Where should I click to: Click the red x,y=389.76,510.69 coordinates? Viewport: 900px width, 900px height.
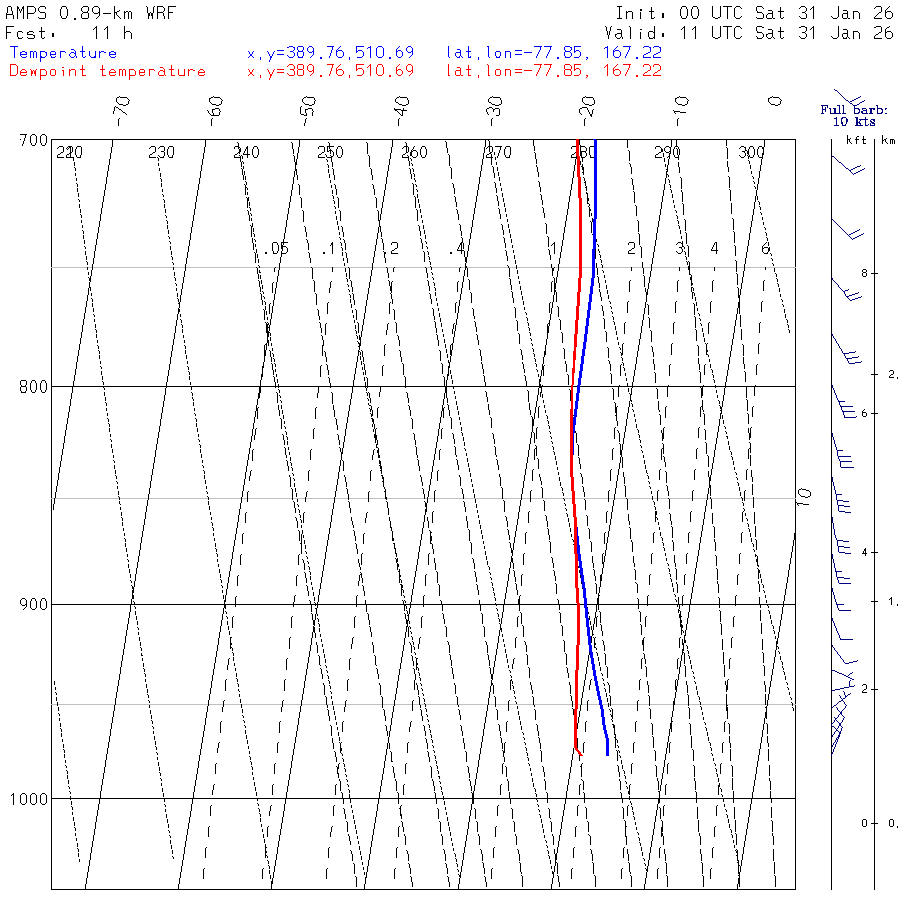(x=331, y=71)
